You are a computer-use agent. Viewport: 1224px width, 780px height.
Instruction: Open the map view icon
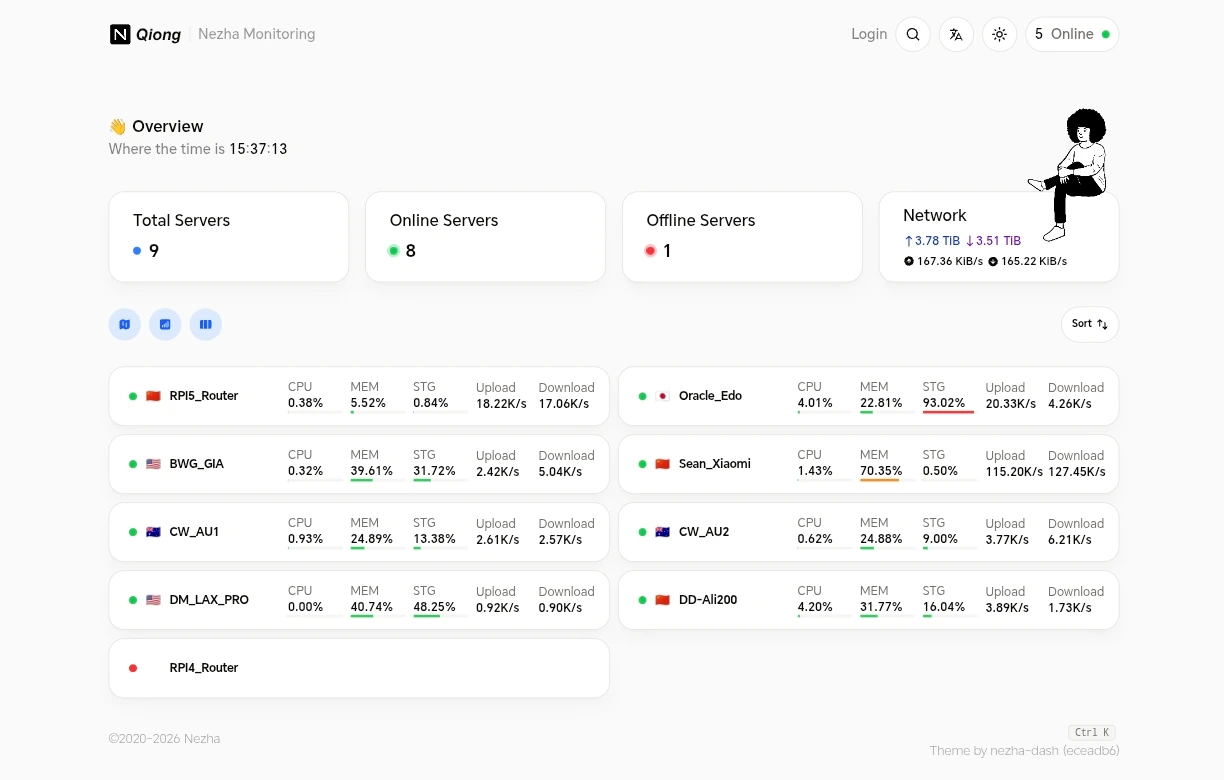125,324
